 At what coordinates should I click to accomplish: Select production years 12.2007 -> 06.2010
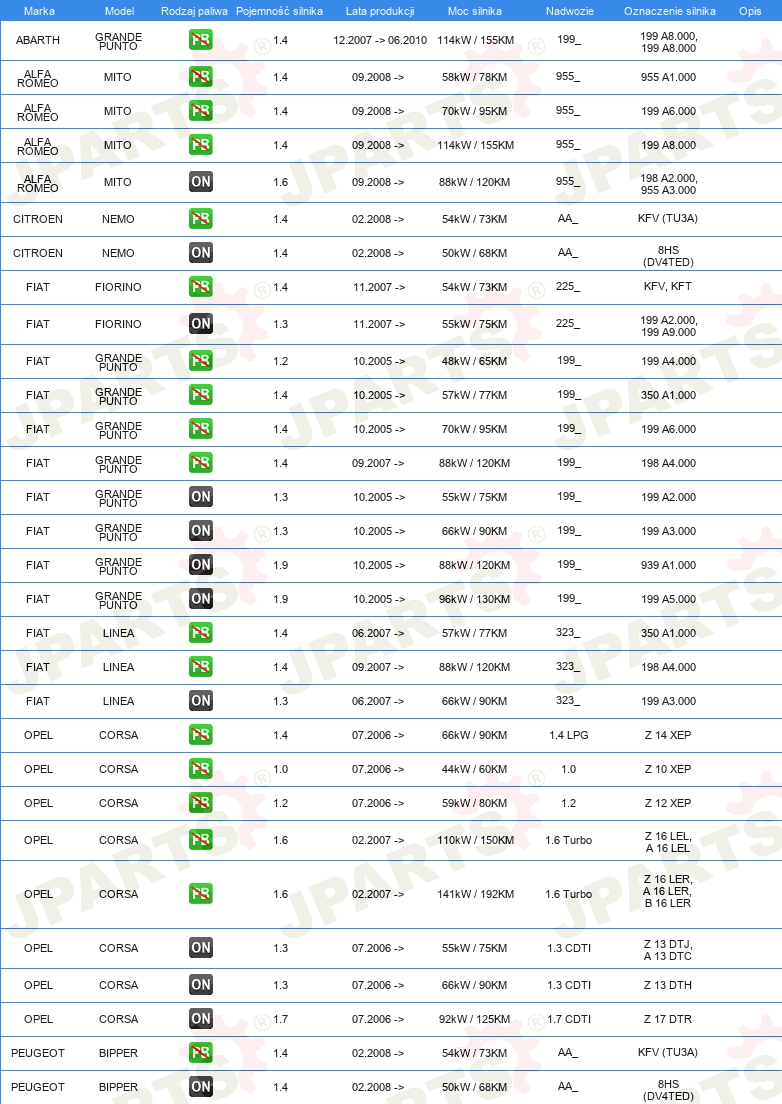click(x=380, y=40)
